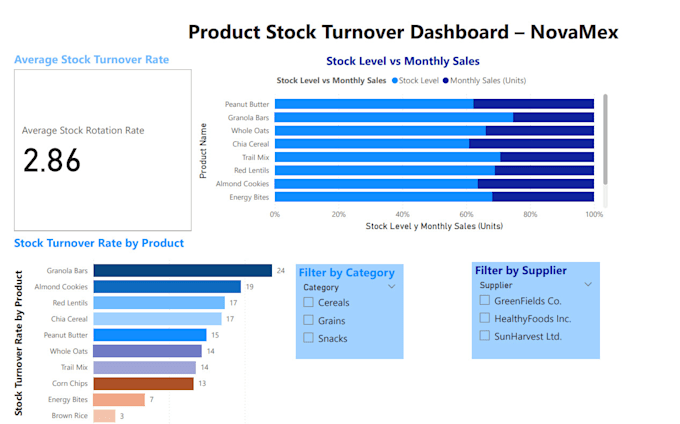The image size is (680, 424).
Task: Select the Peanut Butter turnover bar
Action: [150, 335]
